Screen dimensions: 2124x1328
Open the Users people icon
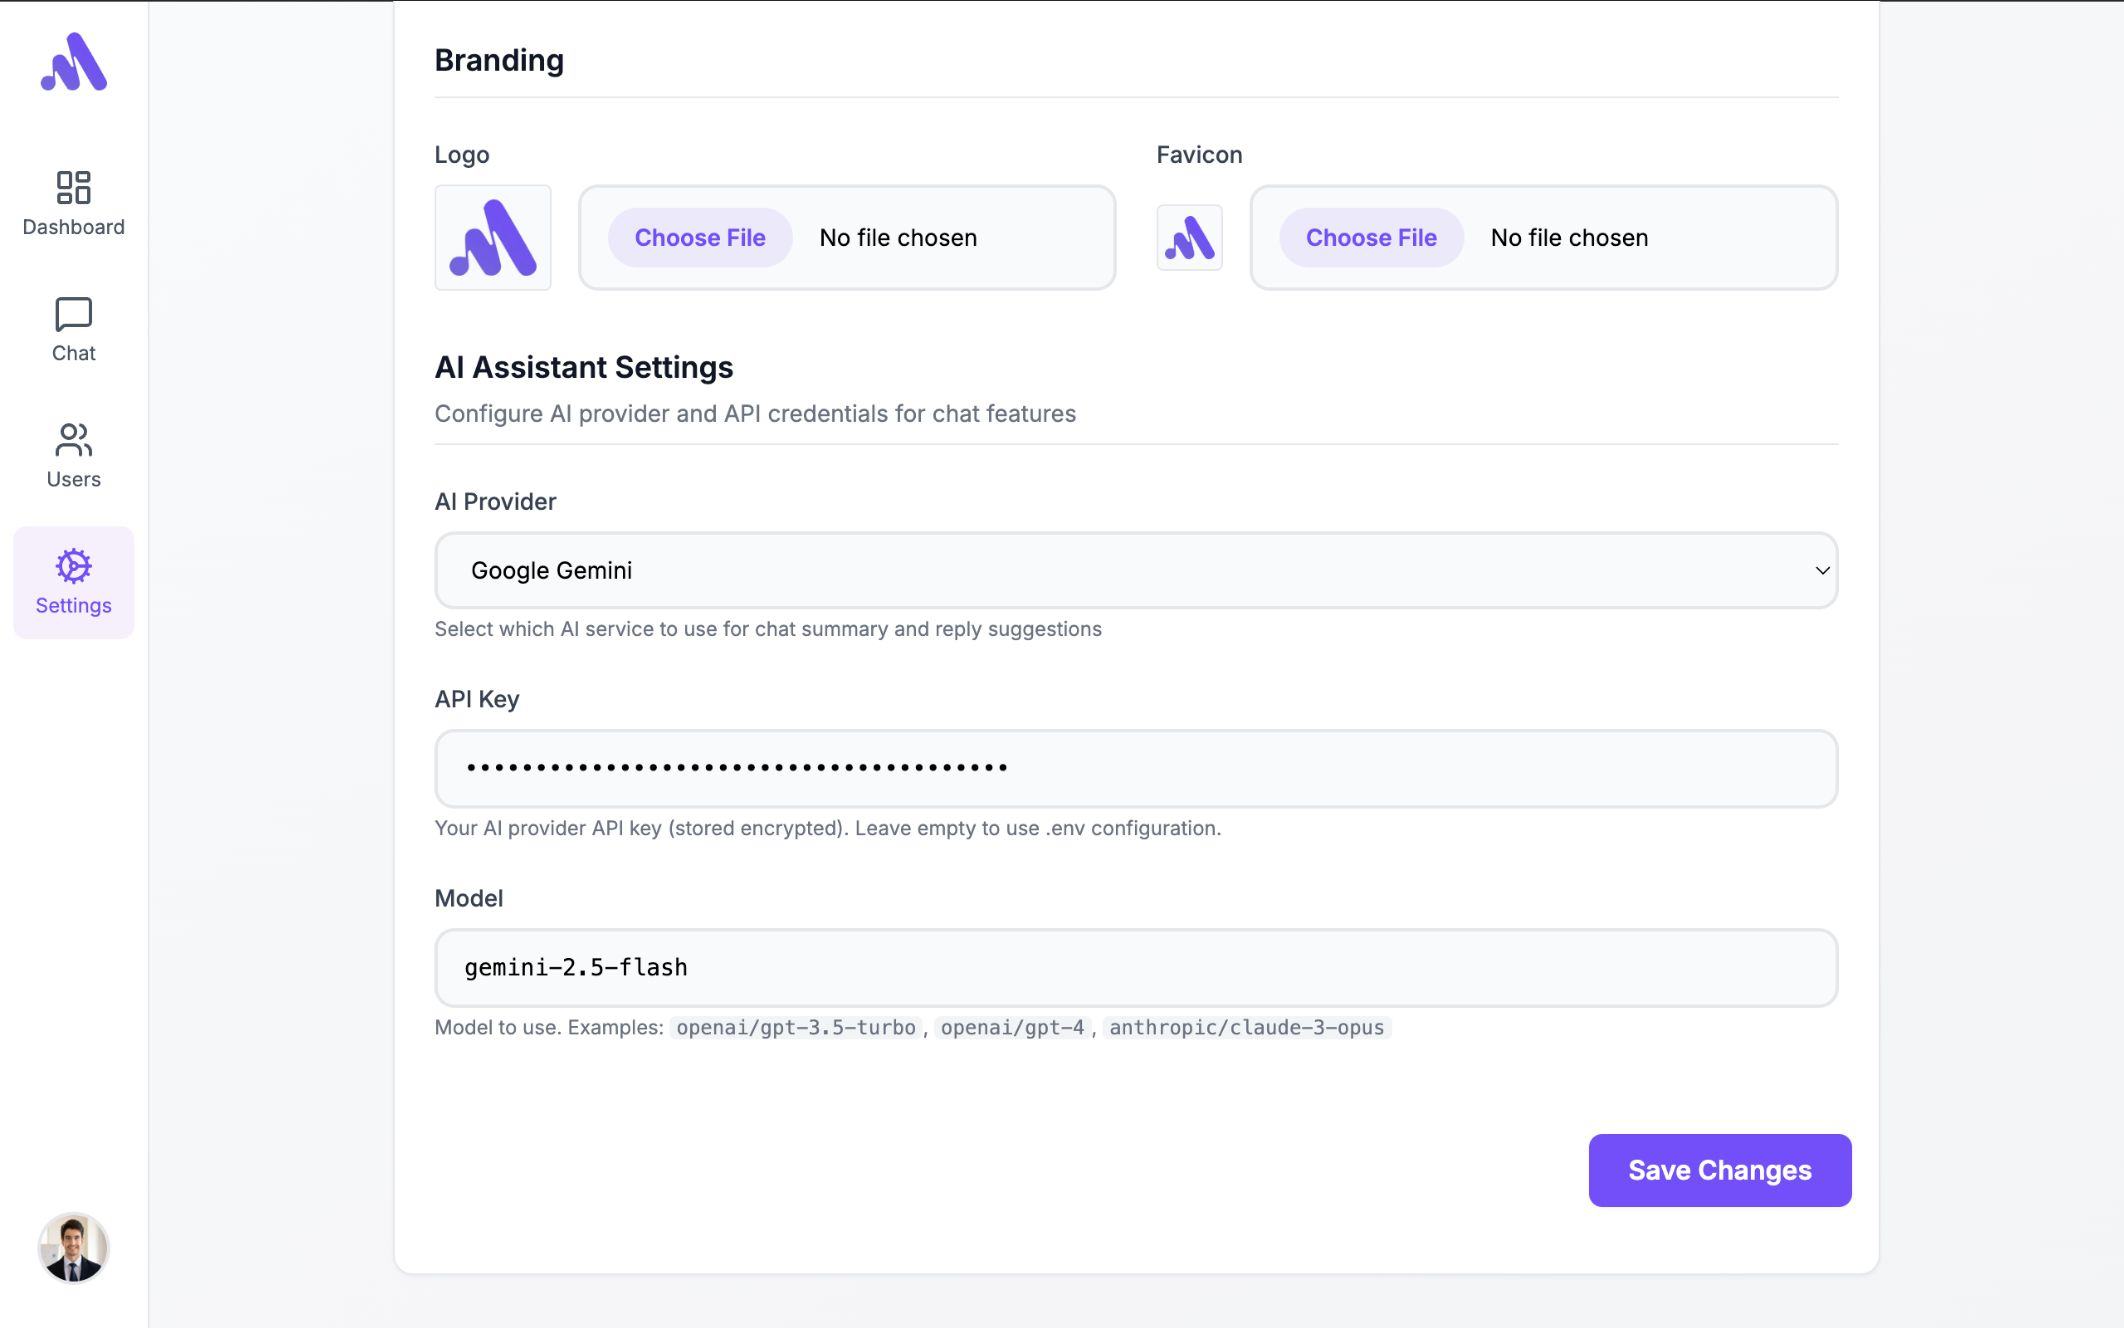[73, 440]
